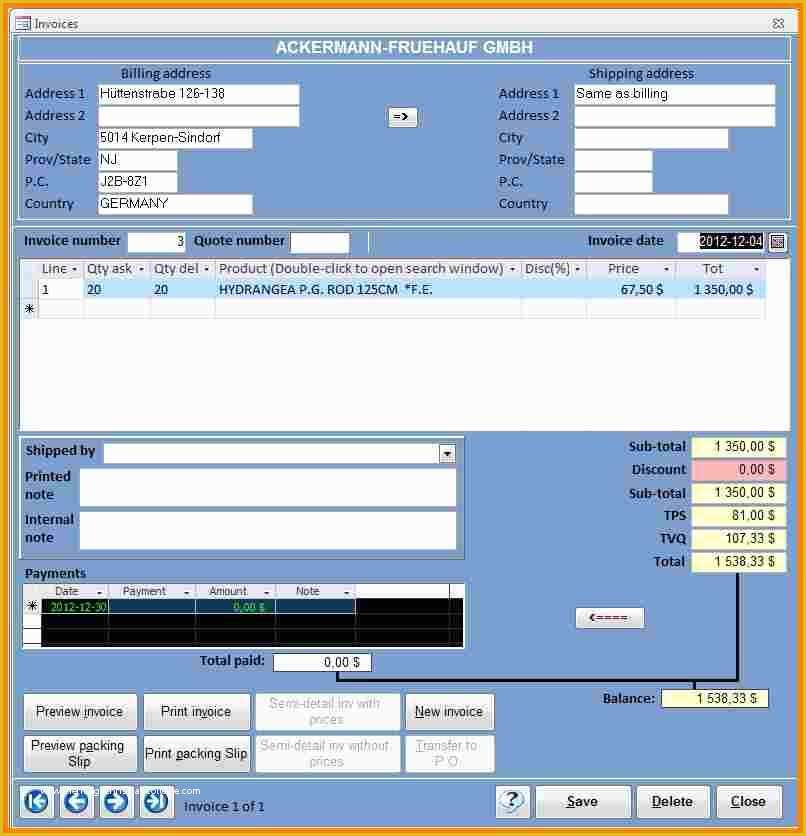Open the Line column filter arrow
The image size is (806, 836).
pyautogui.click(x=75, y=269)
